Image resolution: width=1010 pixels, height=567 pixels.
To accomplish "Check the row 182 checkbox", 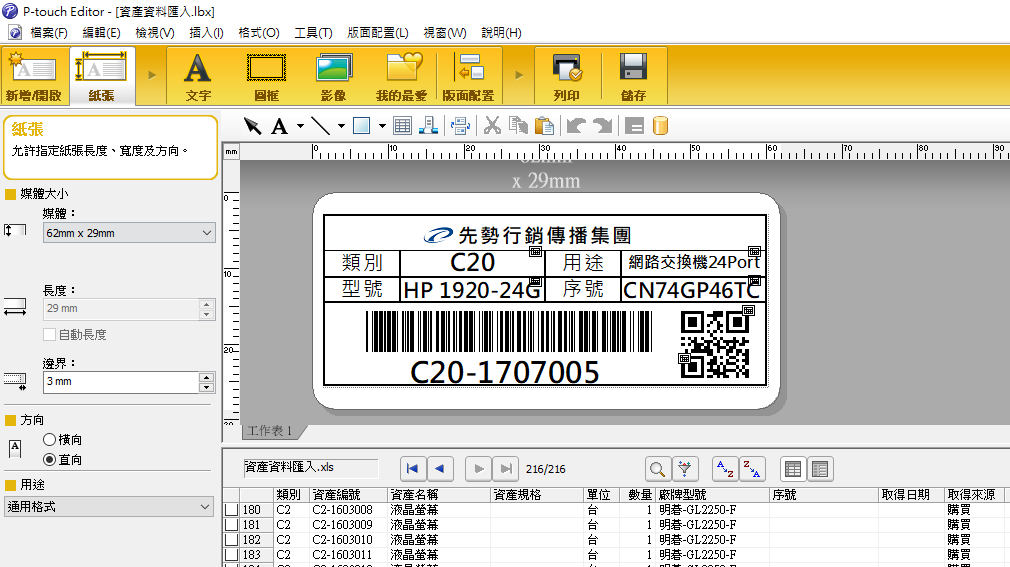I will [231, 540].
